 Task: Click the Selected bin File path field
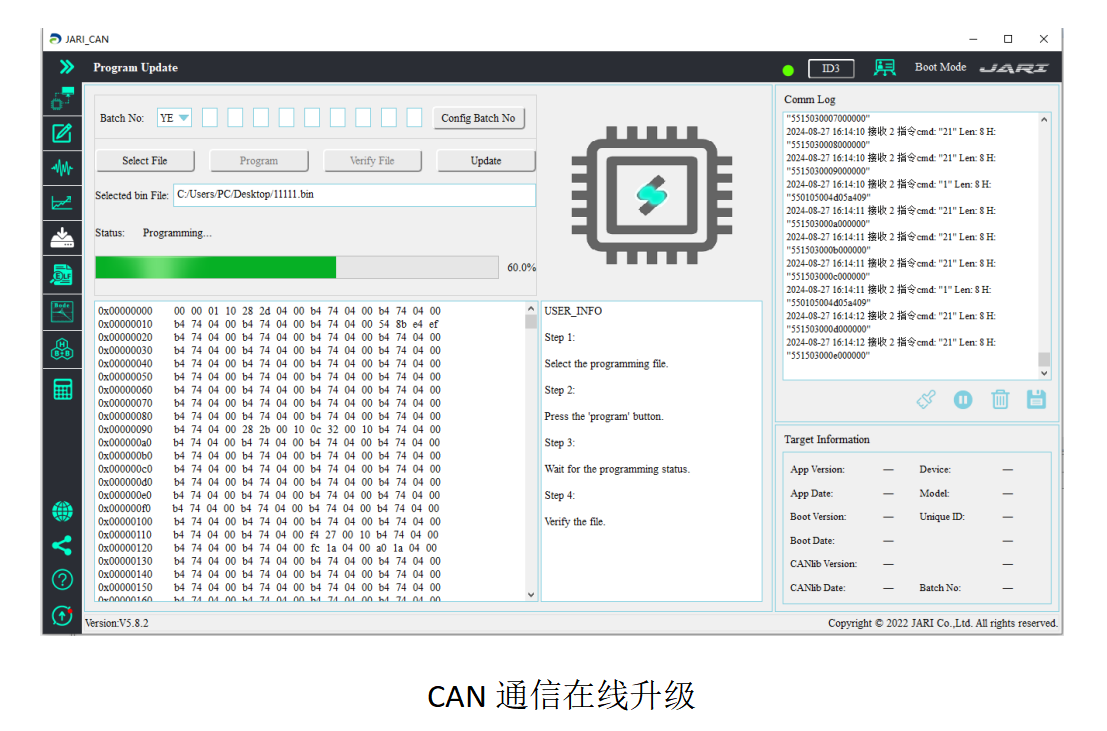pos(354,195)
